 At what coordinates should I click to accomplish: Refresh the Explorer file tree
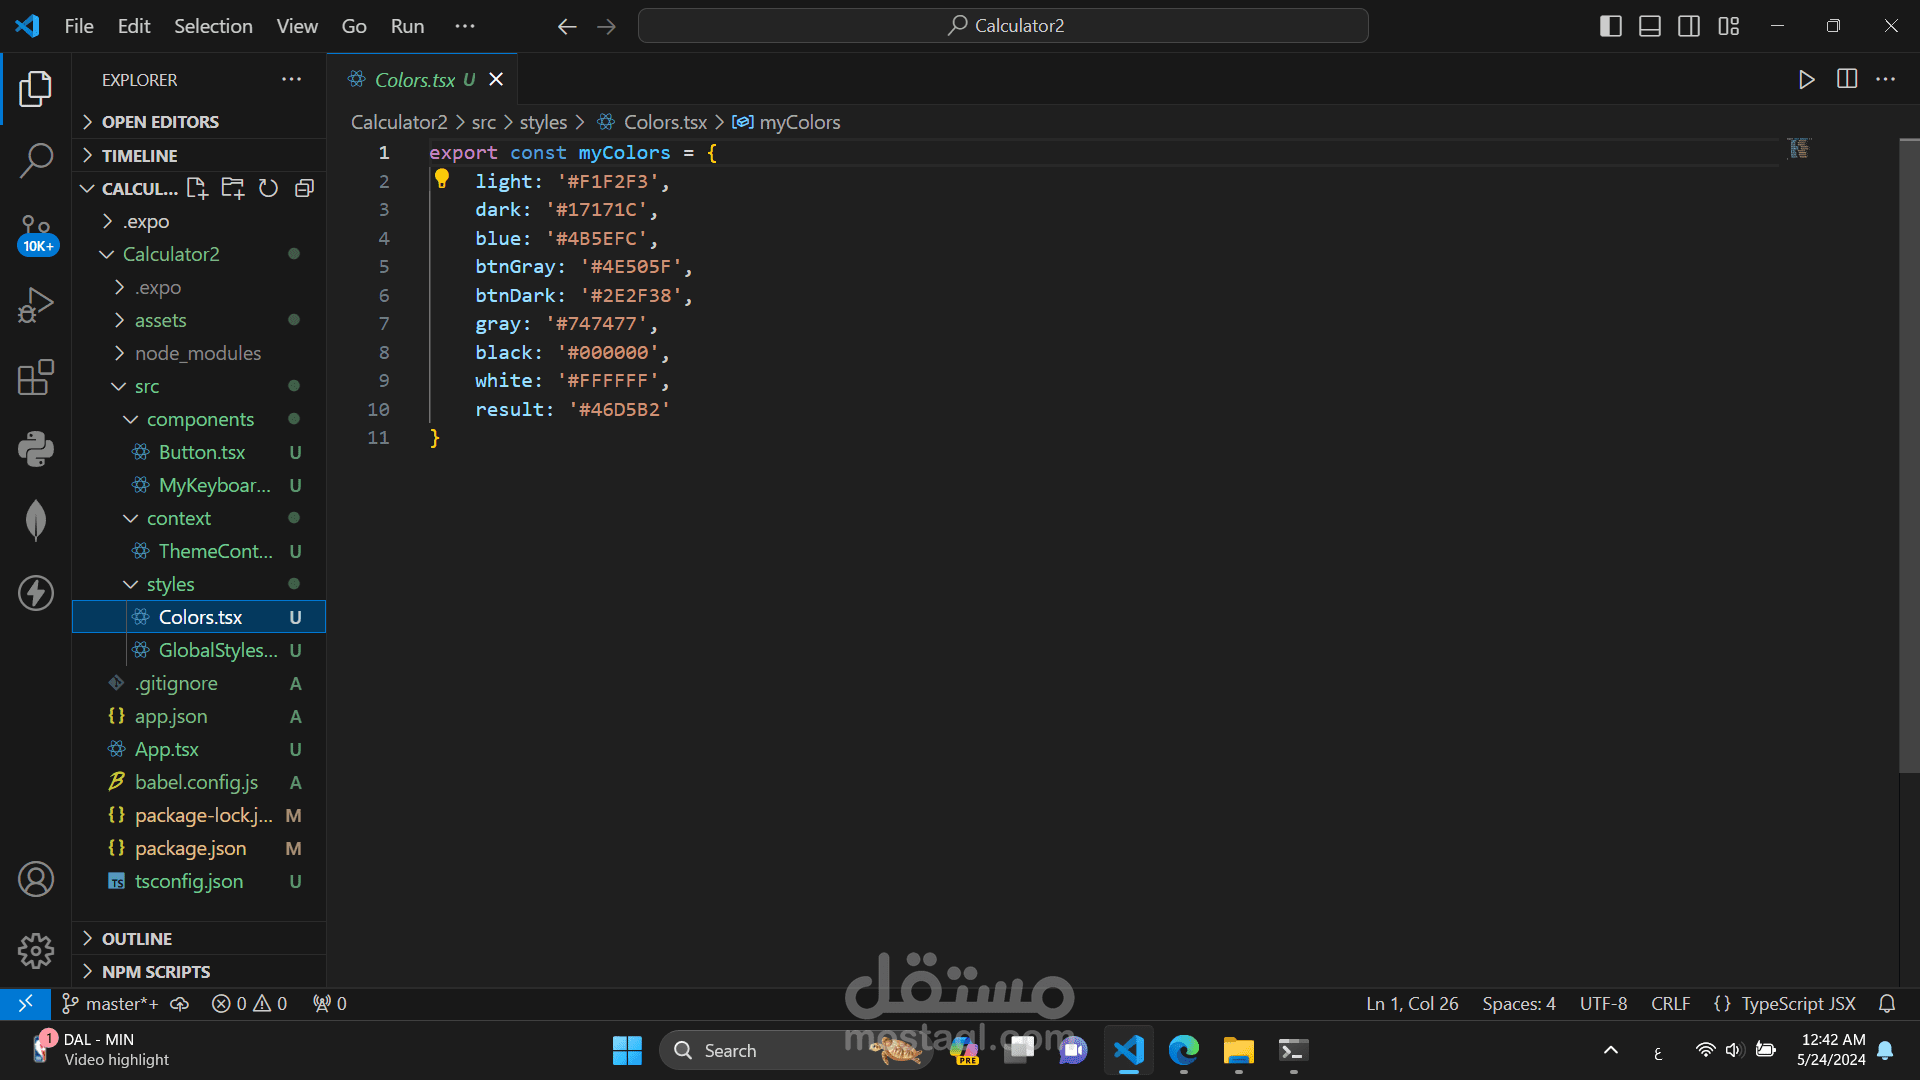(268, 188)
